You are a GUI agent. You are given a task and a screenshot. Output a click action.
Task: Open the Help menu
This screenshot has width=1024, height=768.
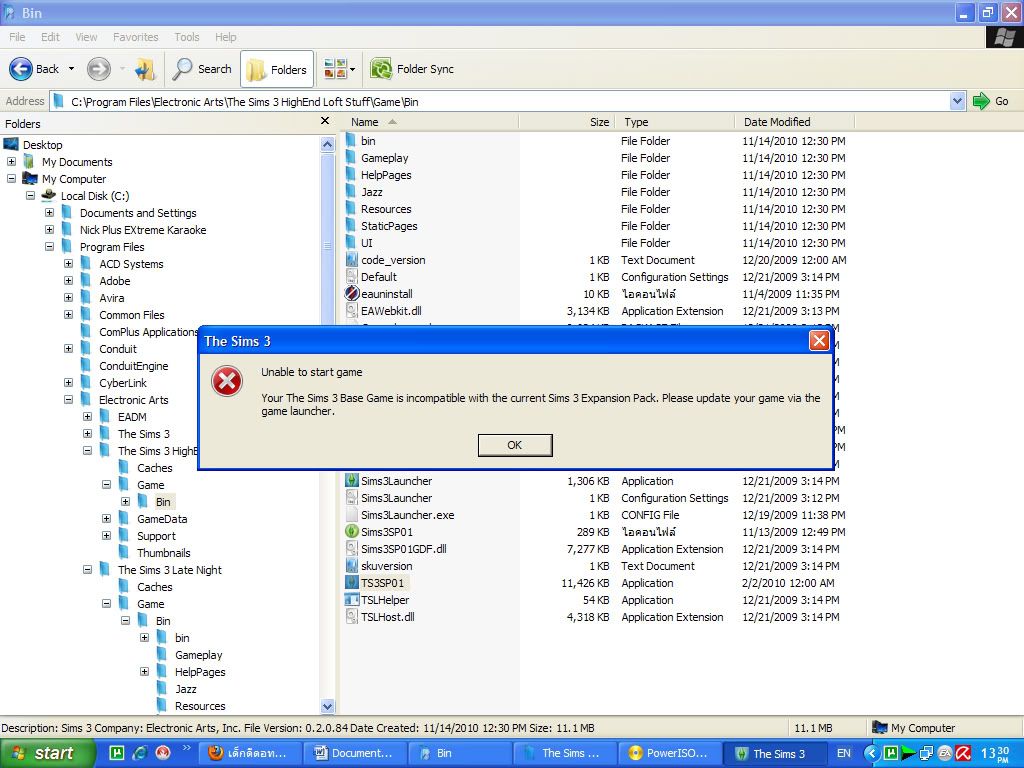[x=226, y=37]
